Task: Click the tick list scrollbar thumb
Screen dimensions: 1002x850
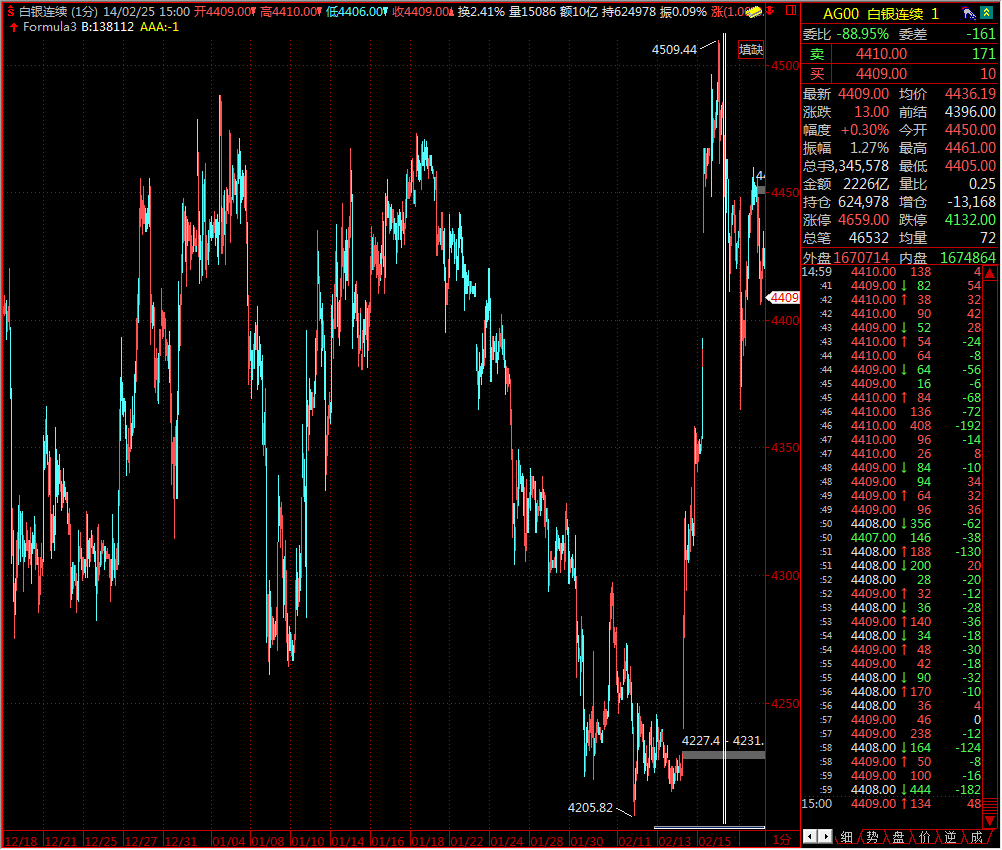Action: tap(990, 805)
